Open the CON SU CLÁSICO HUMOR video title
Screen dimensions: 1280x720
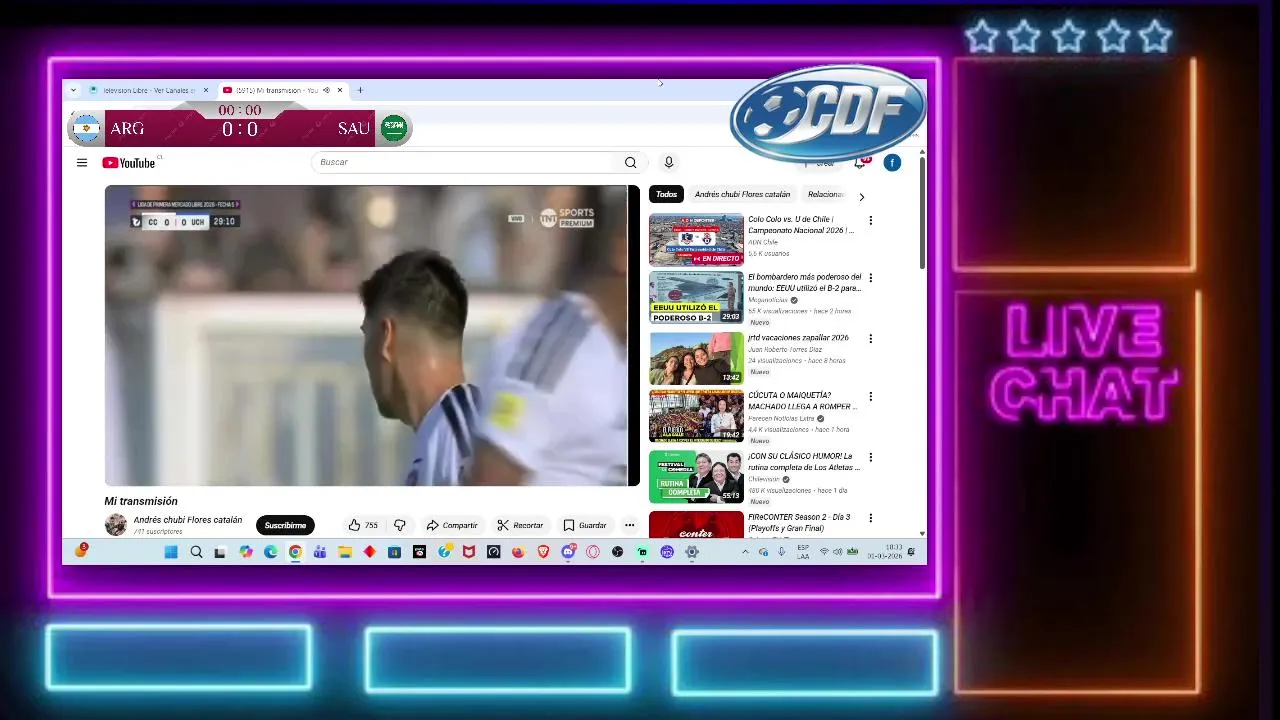coord(803,461)
